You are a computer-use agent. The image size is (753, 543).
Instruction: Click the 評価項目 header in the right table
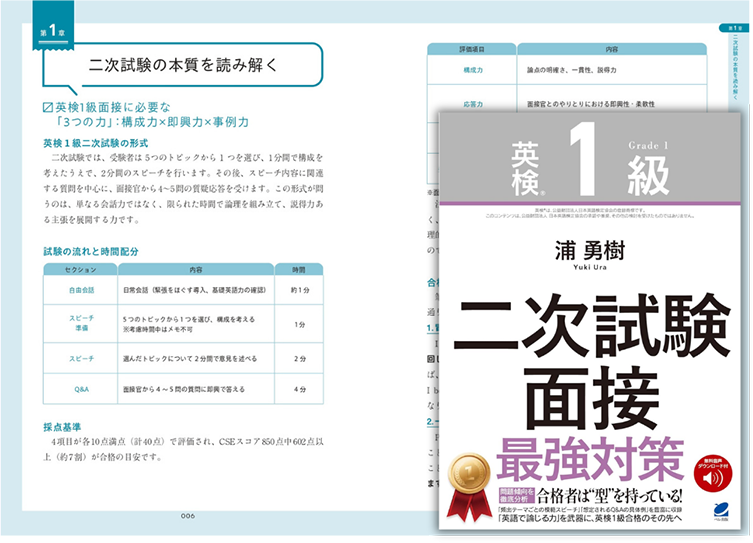click(x=472, y=49)
